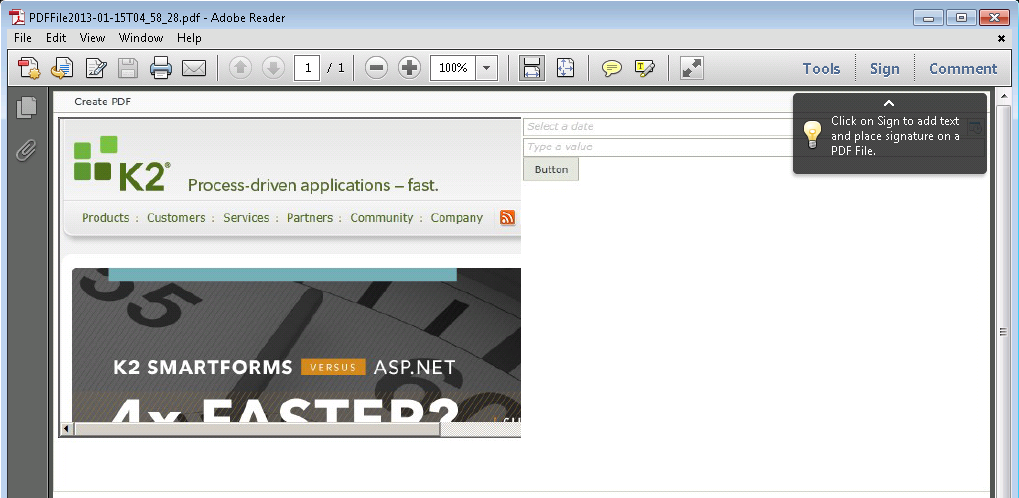Go to previous page arrow
The width and height of the screenshot is (1019, 498).
point(240,68)
